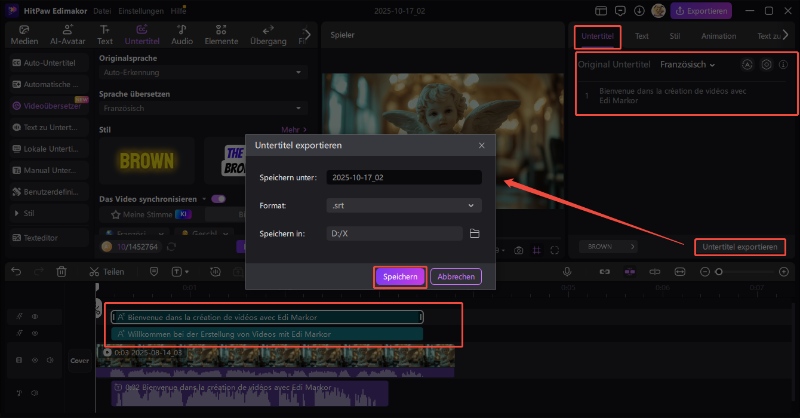
Task: Open the Originalsprache Auto-Erkennung dropdown
Action: click(x=201, y=73)
